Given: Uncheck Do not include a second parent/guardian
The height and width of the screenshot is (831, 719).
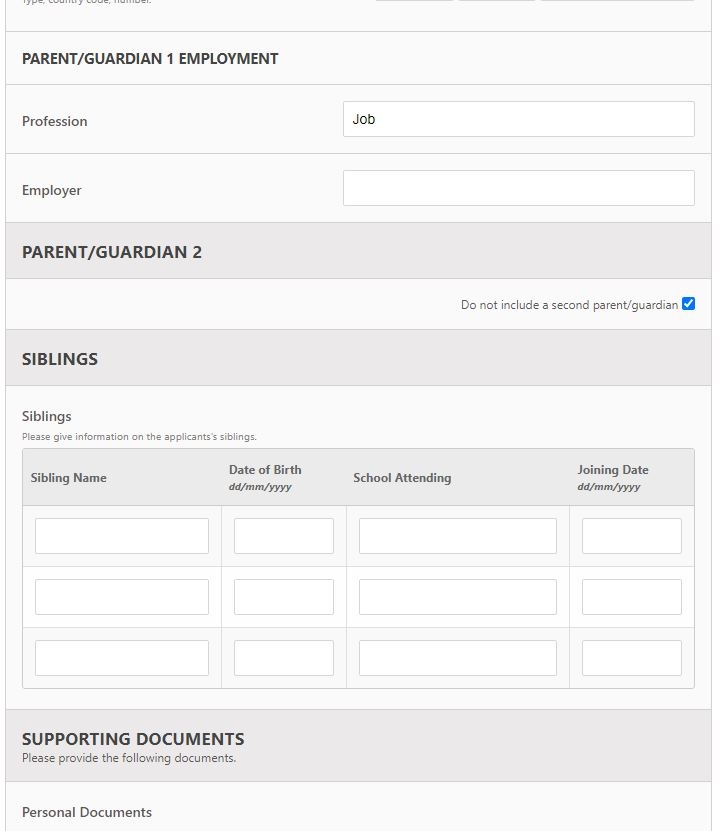Looking at the screenshot, I should click(688, 304).
